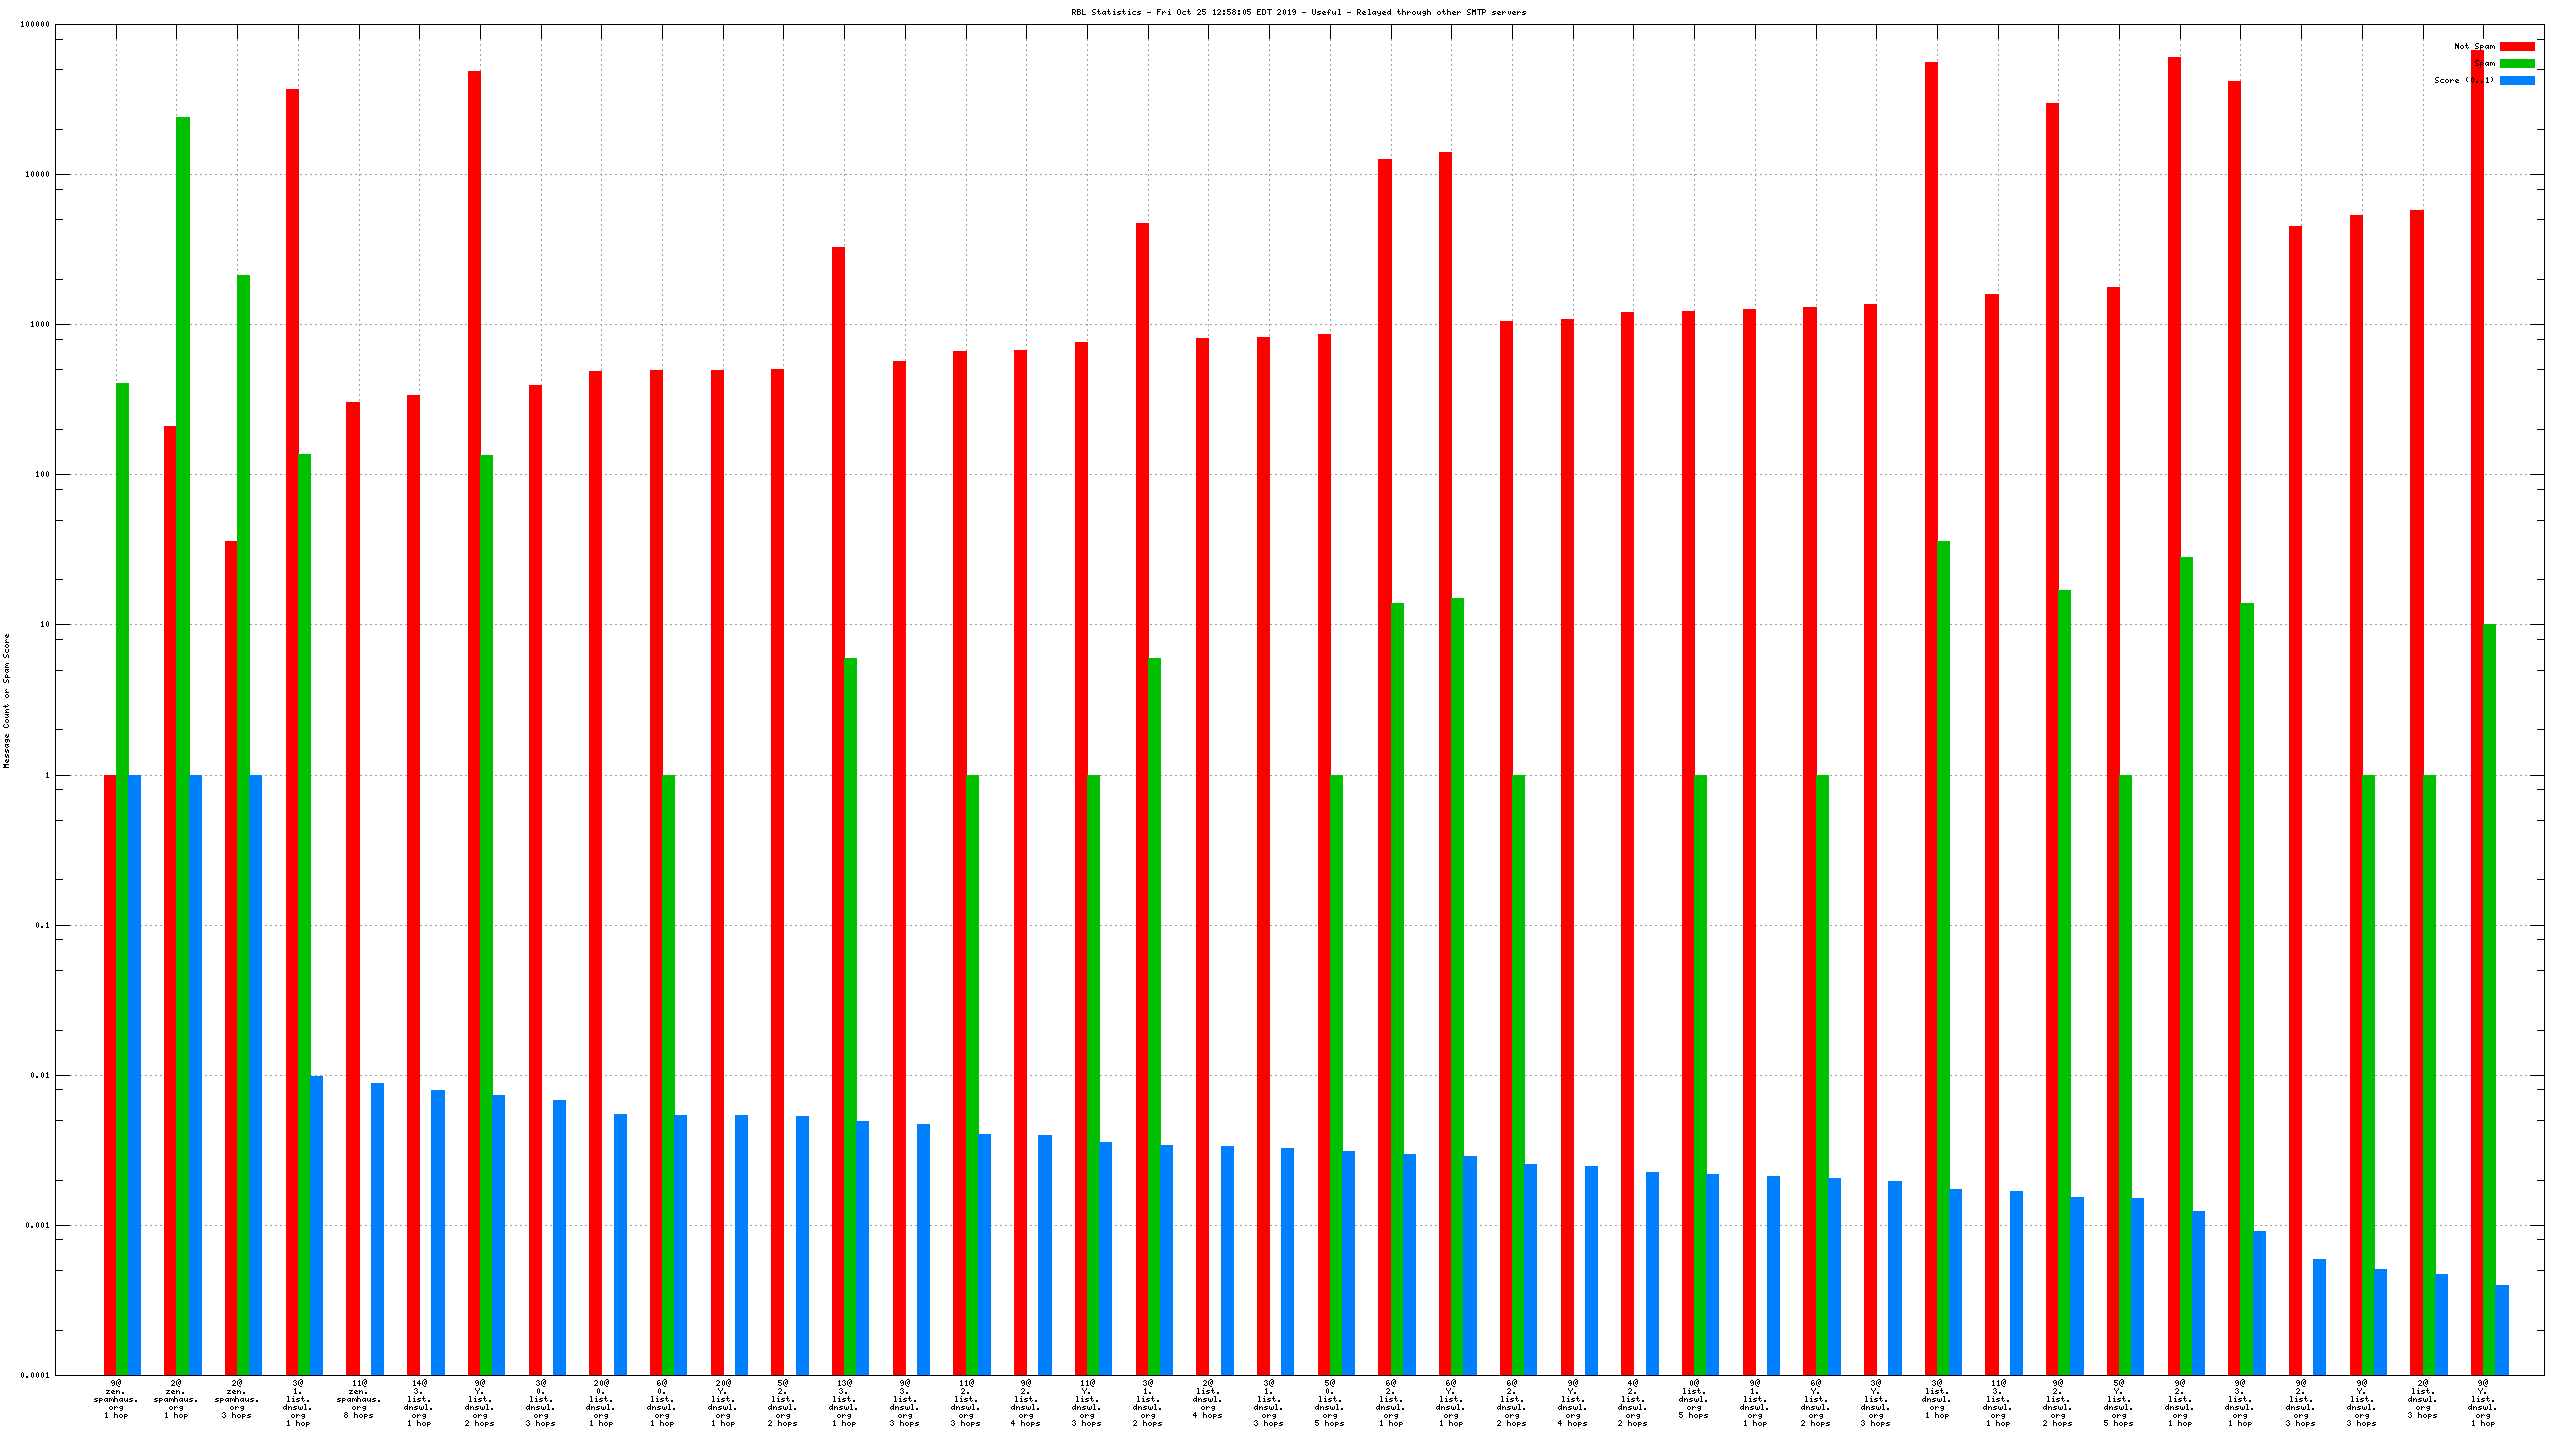Click the 0.0001 label on y-axis
Image resolution: width=2560 pixels, height=1440 pixels.
click(35, 1375)
